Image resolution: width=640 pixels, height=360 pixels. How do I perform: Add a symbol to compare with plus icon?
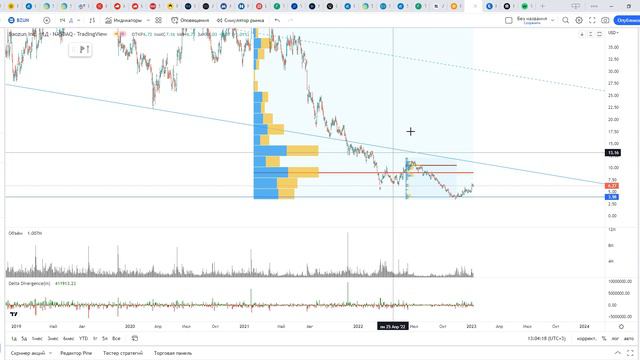pyautogui.click(x=47, y=20)
